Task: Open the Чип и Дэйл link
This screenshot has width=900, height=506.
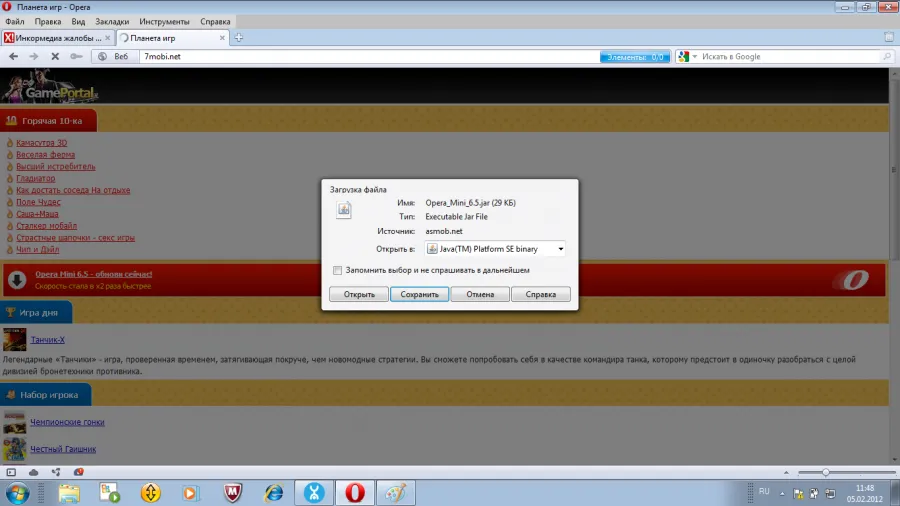Action: [x=37, y=250]
